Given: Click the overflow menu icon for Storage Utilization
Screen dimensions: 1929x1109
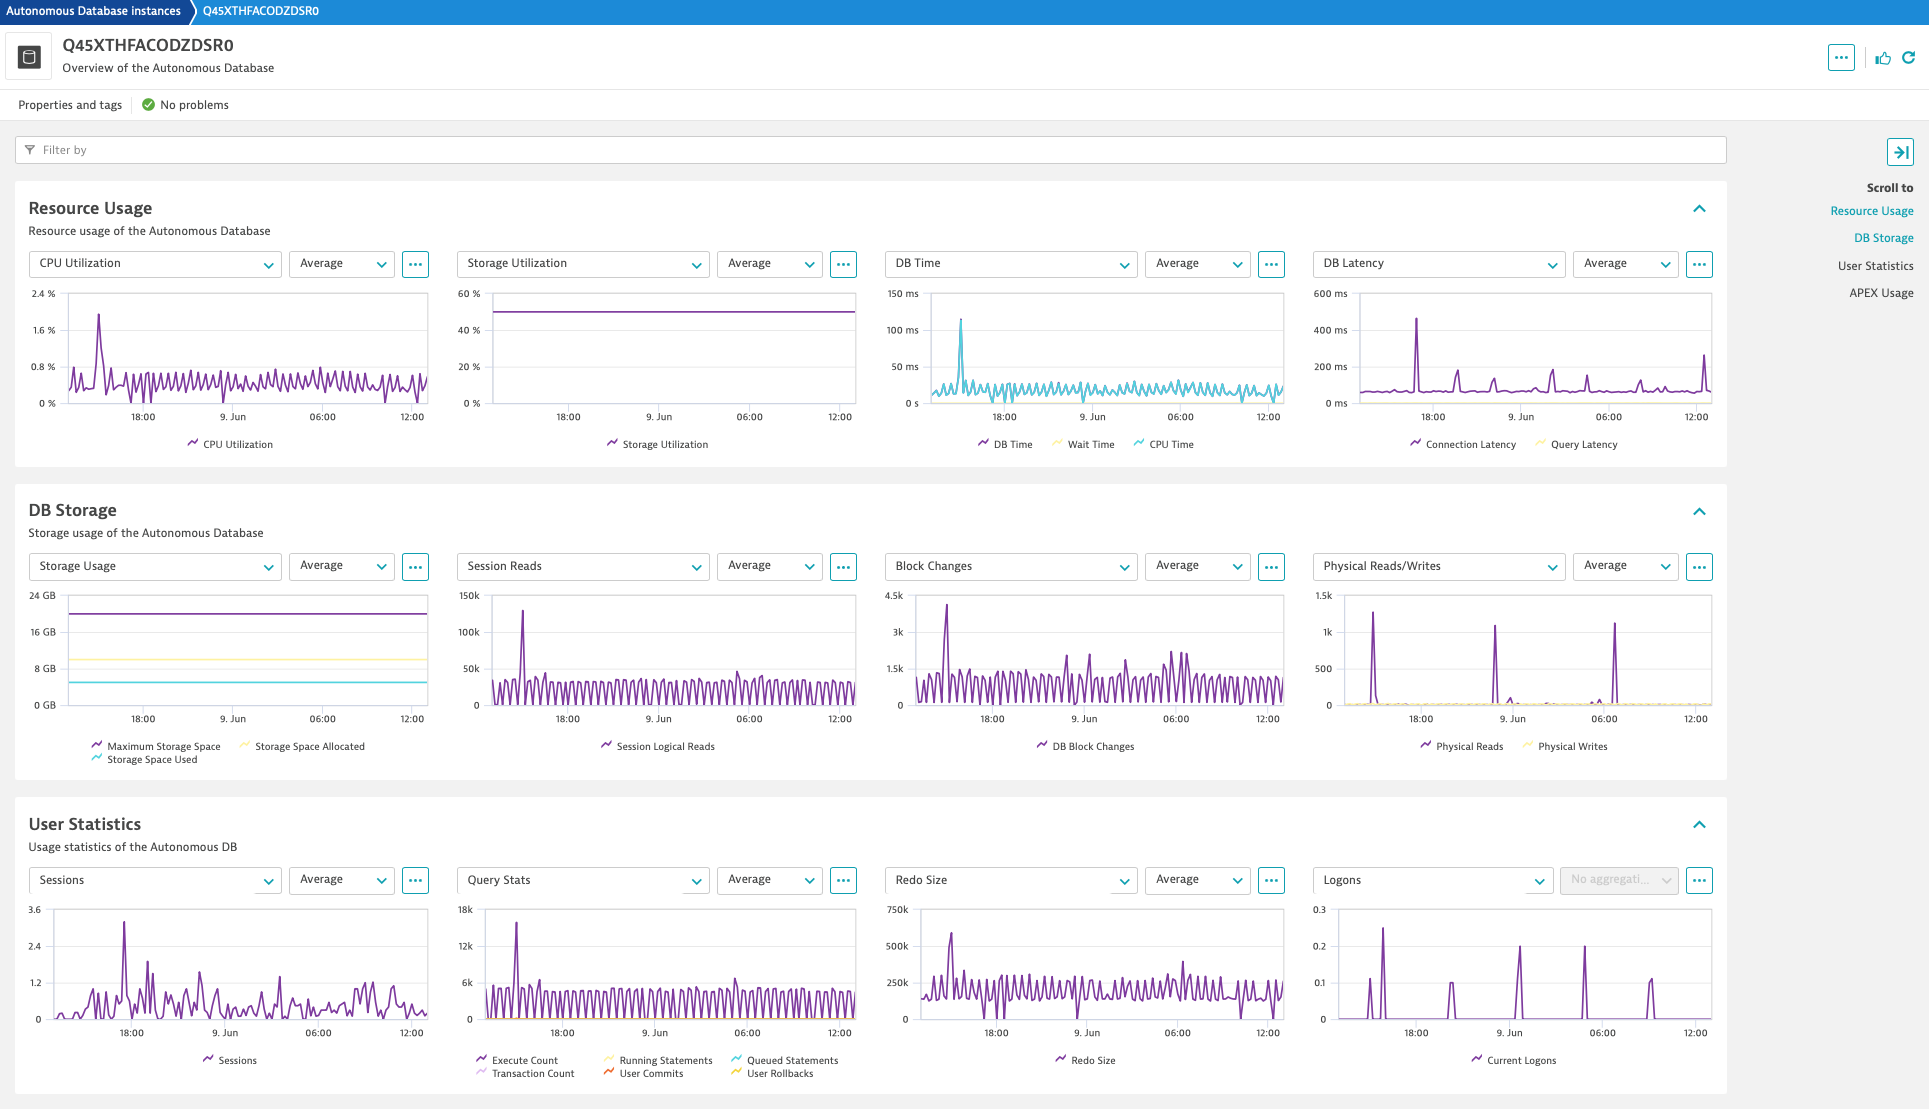Looking at the screenshot, I should coord(843,264).
